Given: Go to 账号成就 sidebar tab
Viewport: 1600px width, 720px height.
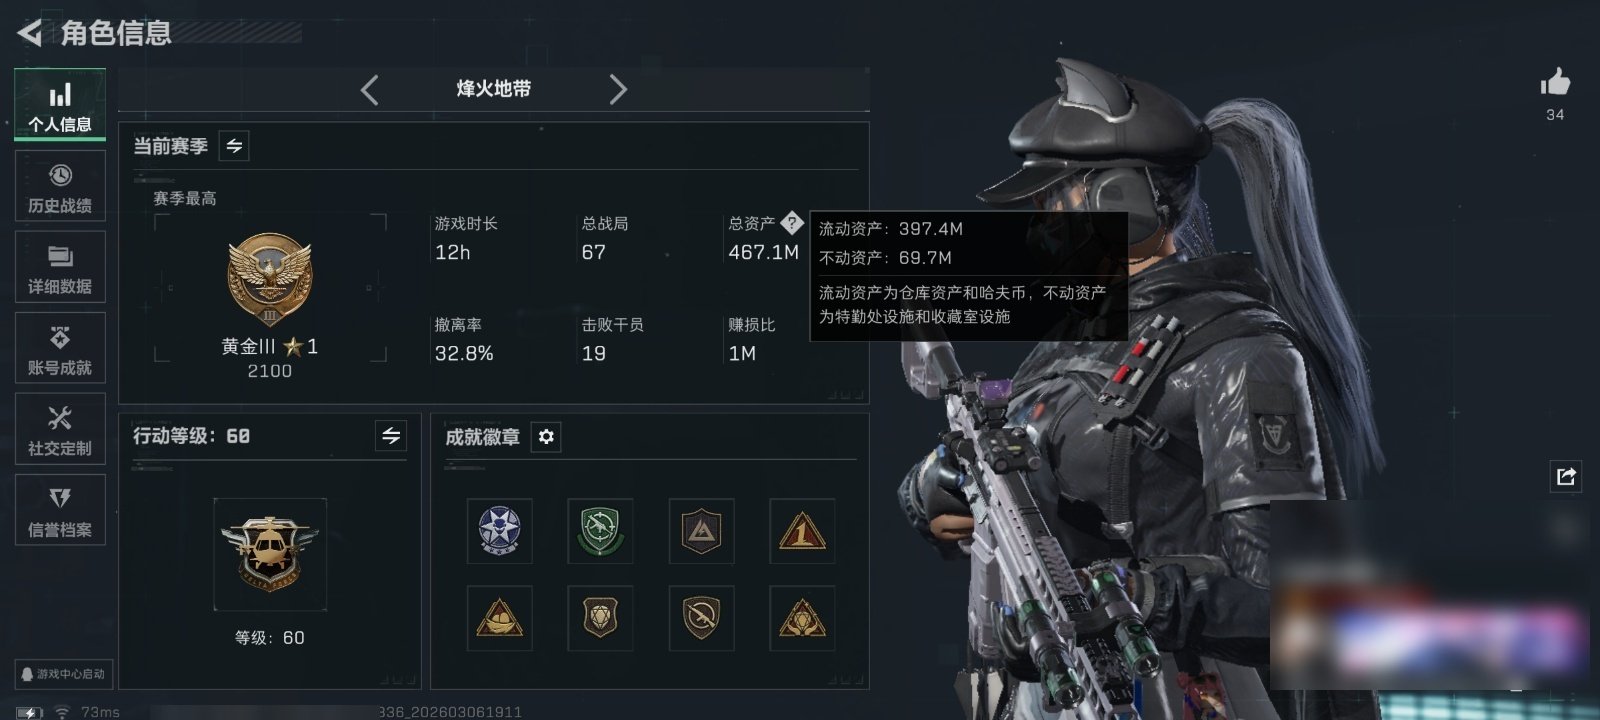Looking at the screenshot, I should [60, 348].
